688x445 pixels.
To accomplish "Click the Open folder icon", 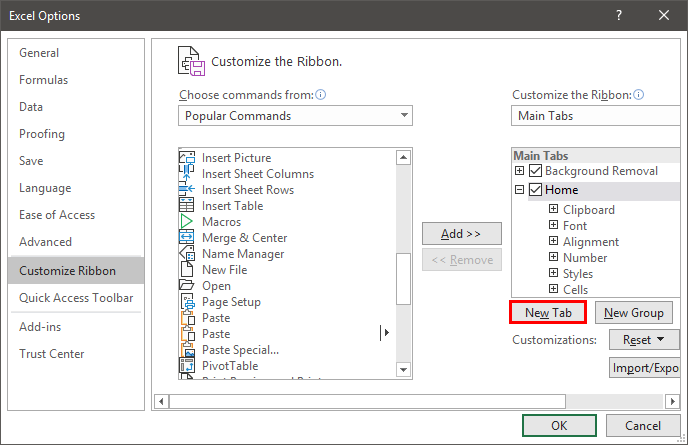I will (x=187, y=285).
